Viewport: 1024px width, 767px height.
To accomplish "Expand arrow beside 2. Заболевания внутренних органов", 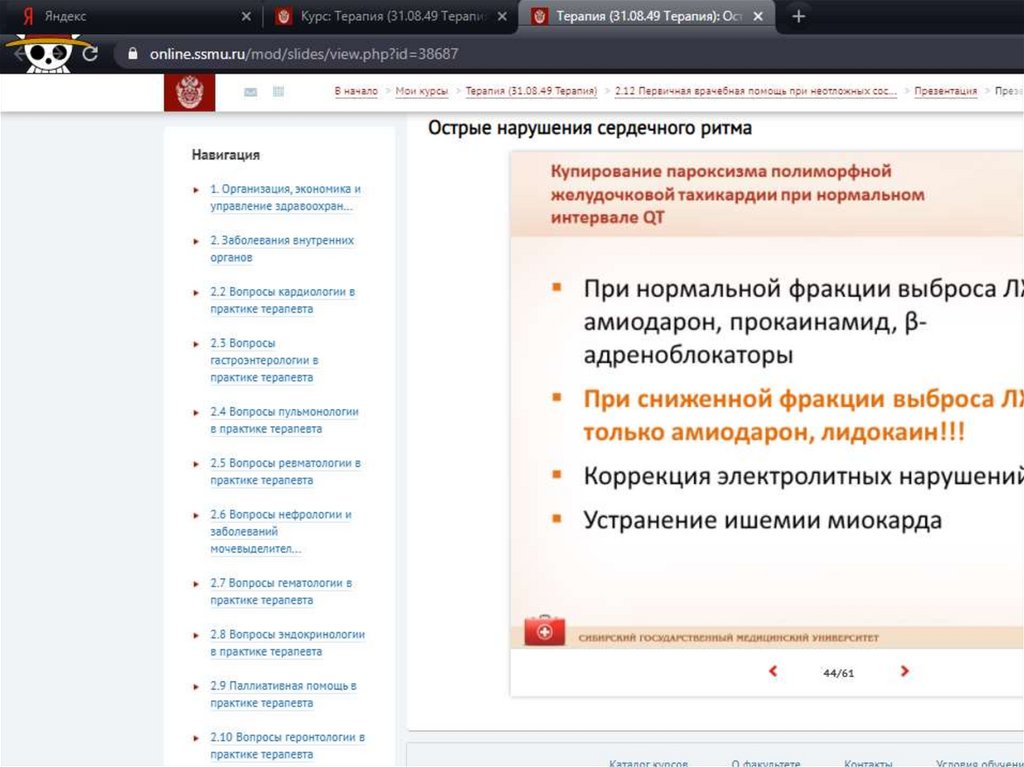I will [196, 242].
